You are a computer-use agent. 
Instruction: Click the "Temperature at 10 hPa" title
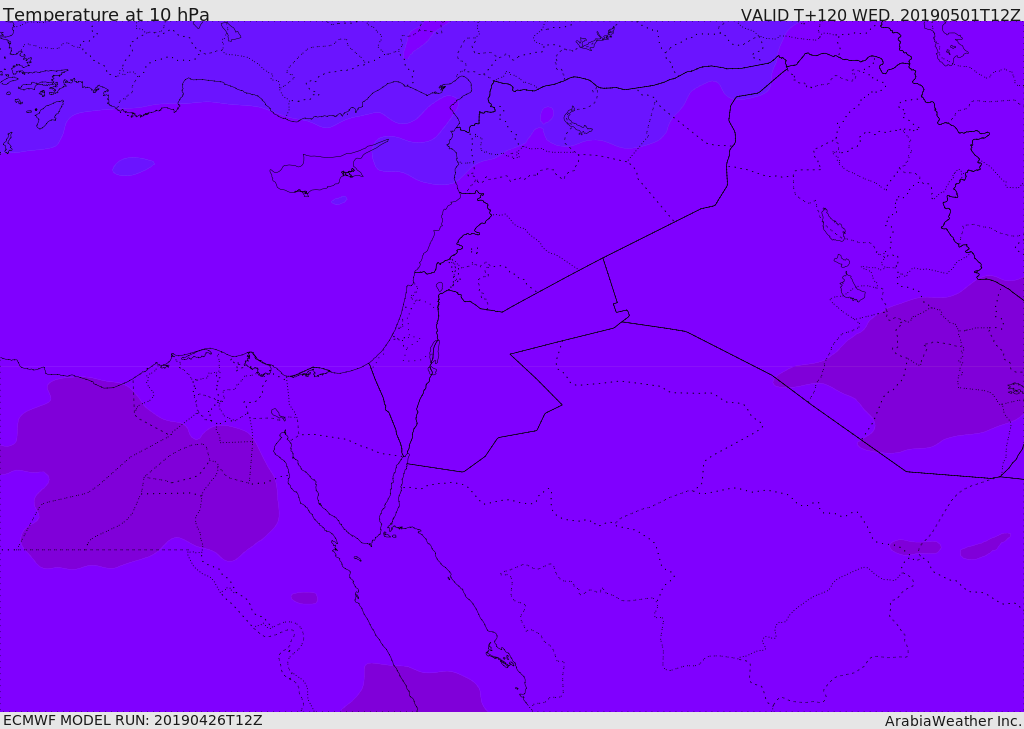(106, 14)
